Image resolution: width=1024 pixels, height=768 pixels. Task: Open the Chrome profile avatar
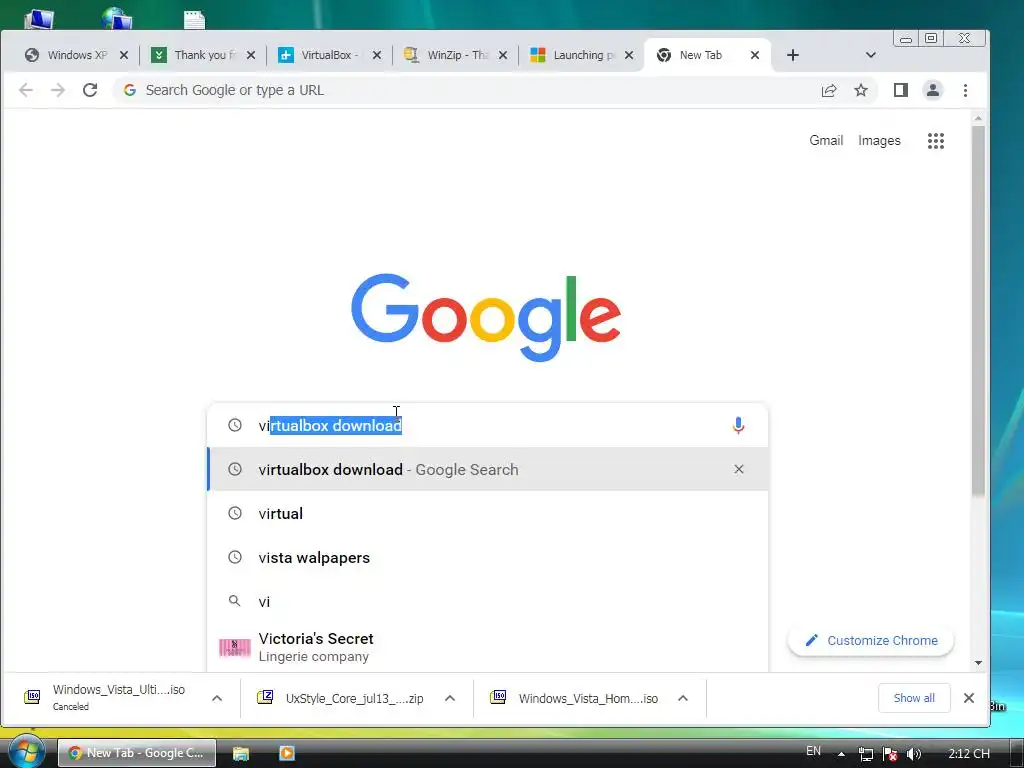933,90
